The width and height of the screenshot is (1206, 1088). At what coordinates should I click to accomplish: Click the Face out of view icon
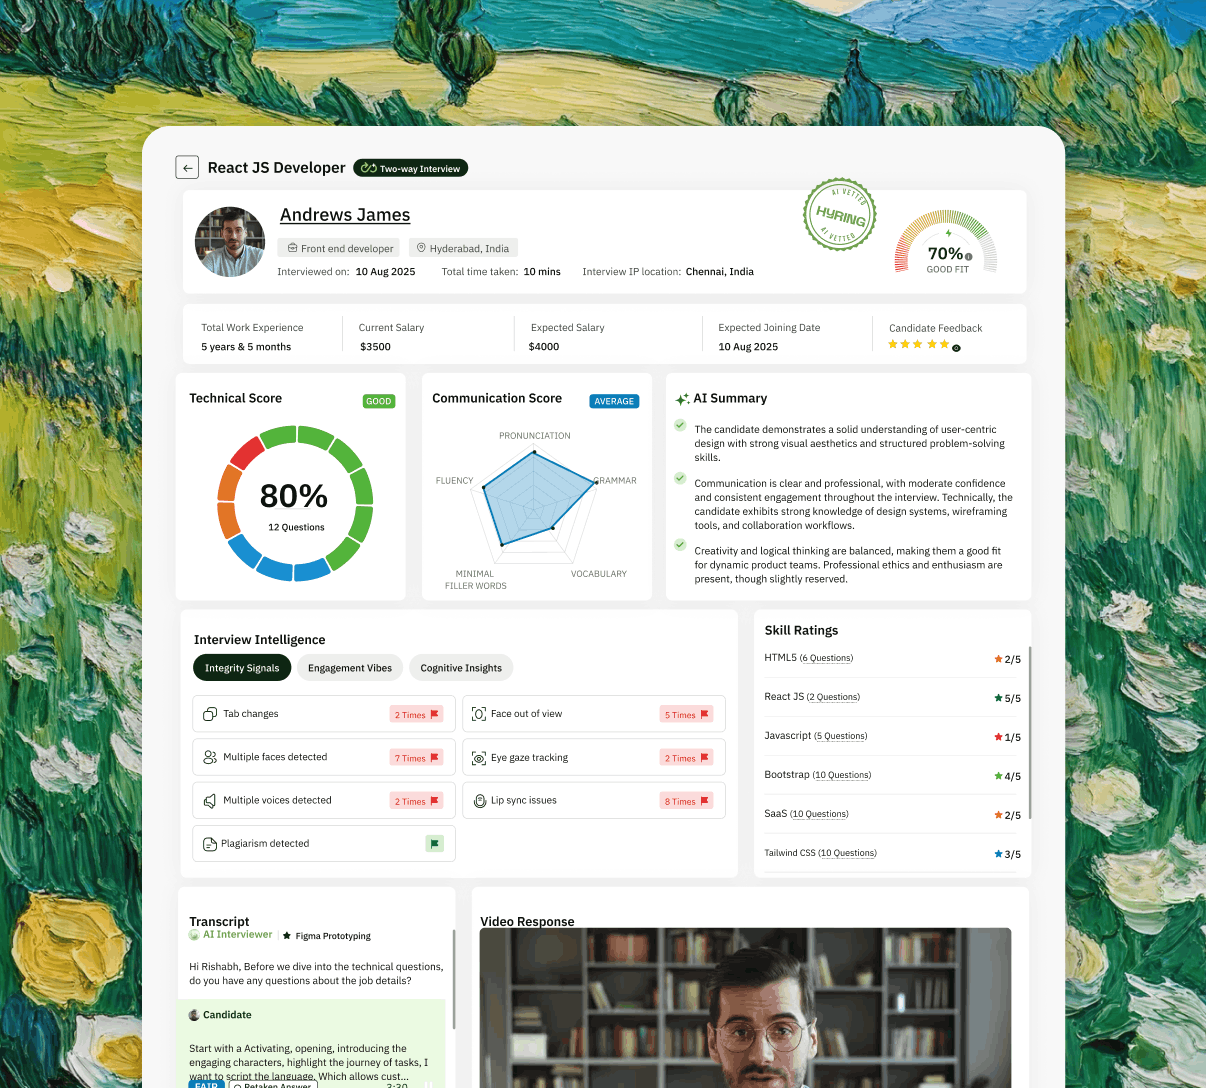click(479, 714)
